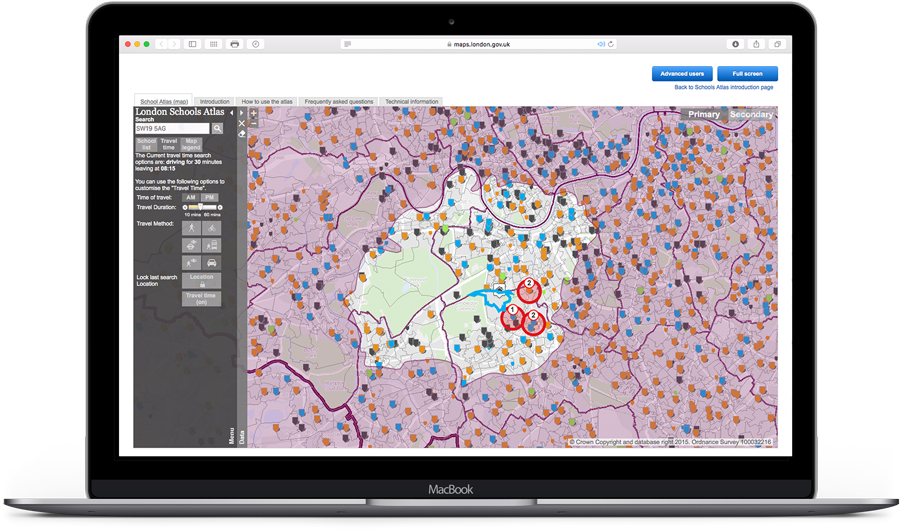This screenshot has width=900, height=530.
Task: Select the driving car travel method
Action: (212, 262)
